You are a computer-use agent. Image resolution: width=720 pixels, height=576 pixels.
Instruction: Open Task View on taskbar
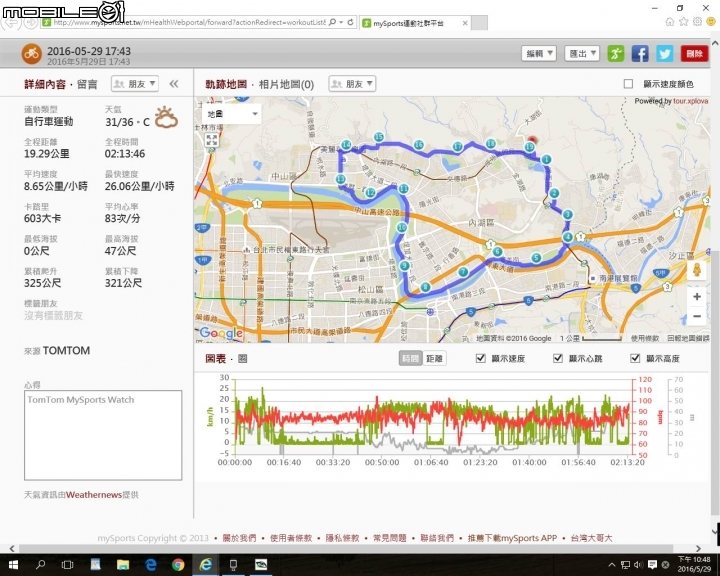click(68, 565)
